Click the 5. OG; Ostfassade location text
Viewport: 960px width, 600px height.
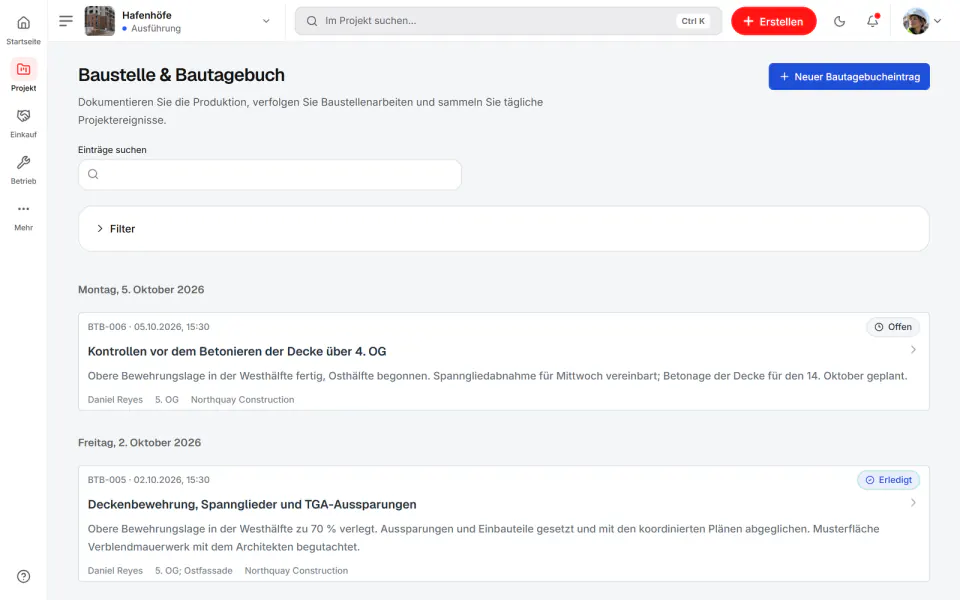click(193, 571)
